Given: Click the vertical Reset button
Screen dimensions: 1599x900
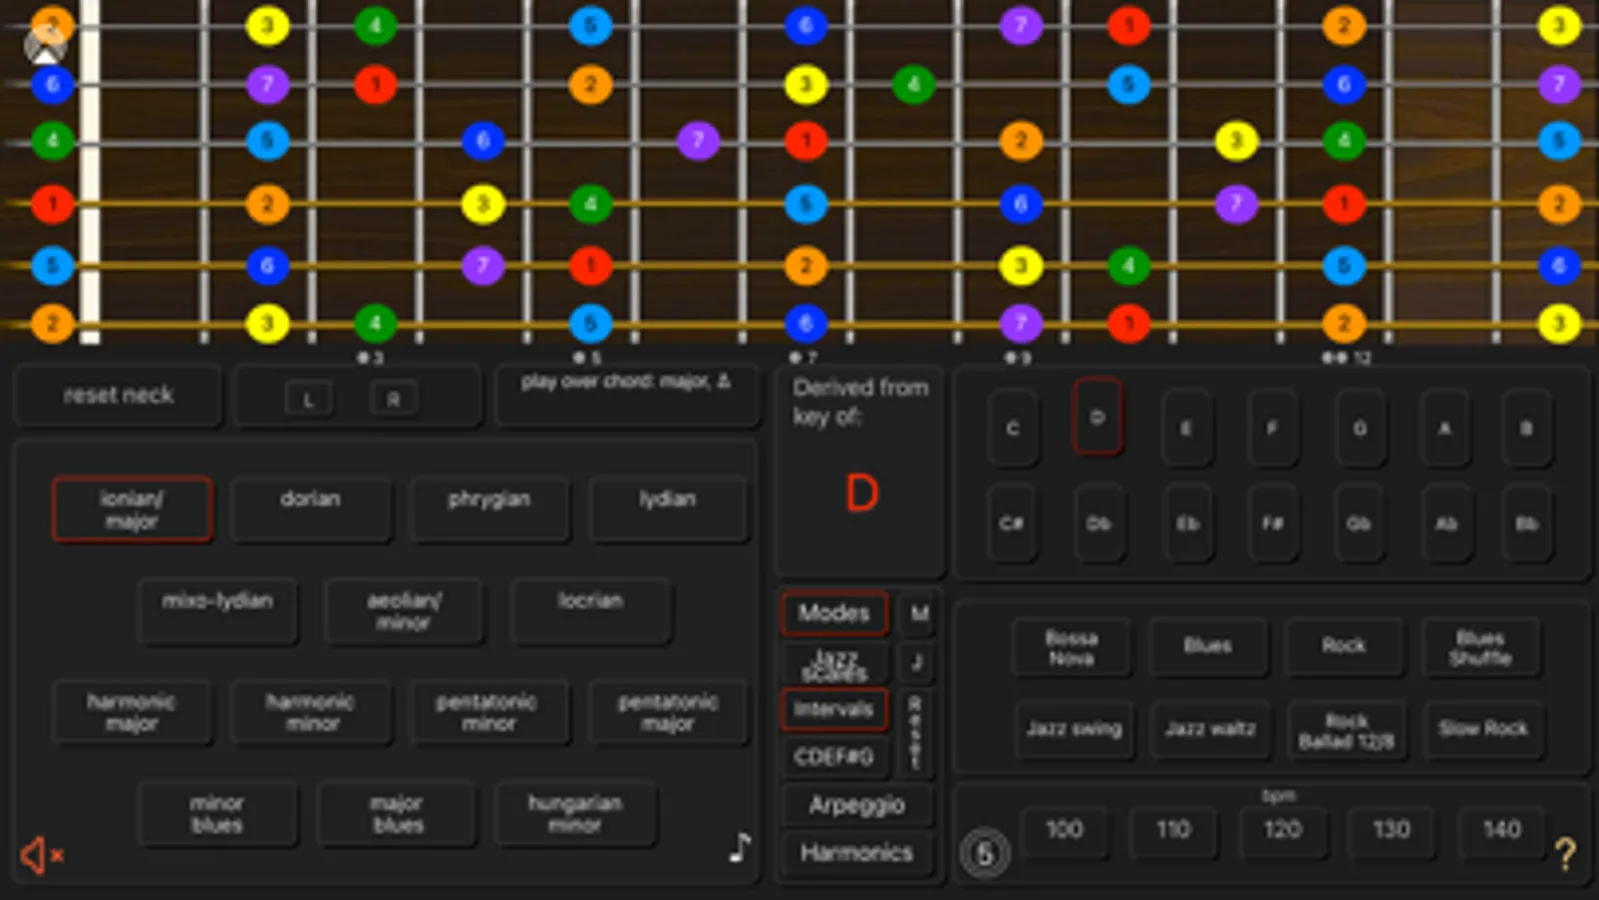Looking at the screenshot, I should 915,733.
